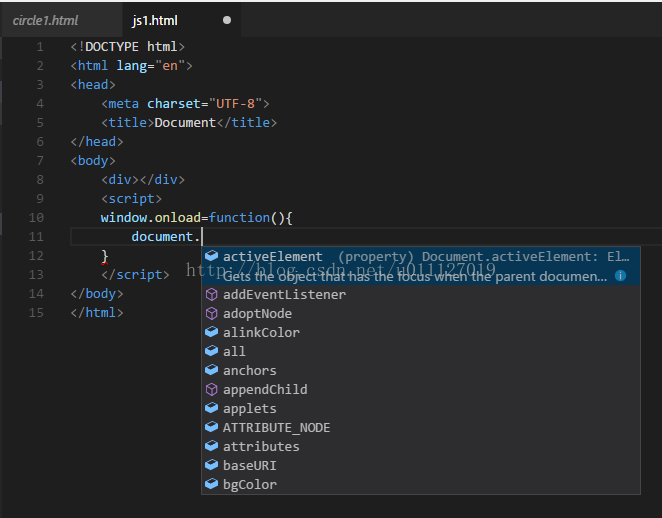The height and width of the screenshot is (518, 662).
Task: Click the method icon beside addEventListener
Action: [211, 295]
